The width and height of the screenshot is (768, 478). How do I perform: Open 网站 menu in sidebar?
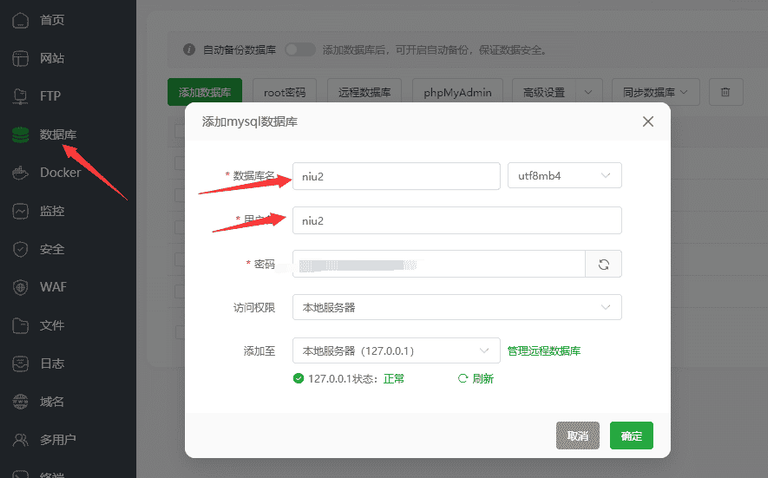[52, 58]
